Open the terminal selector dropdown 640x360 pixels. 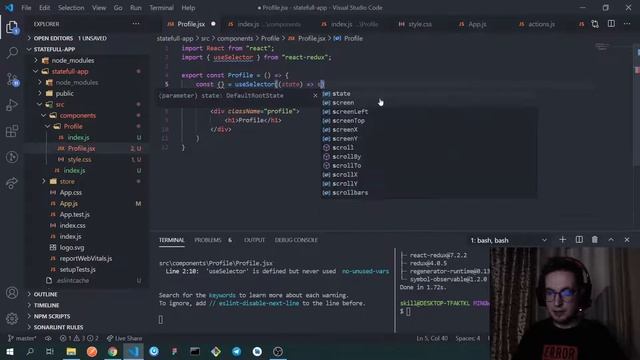point(508,240)
